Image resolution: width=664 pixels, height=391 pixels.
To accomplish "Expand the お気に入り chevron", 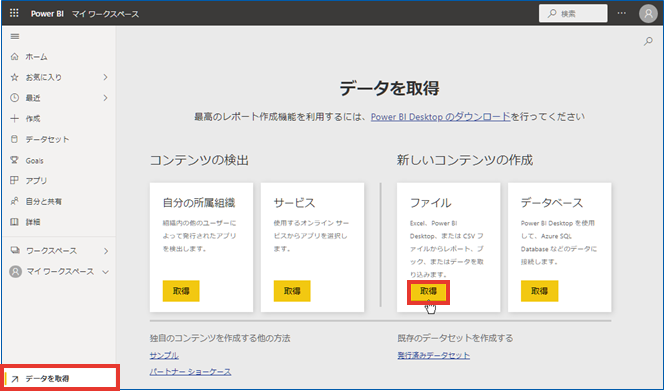I will [105, 77].
